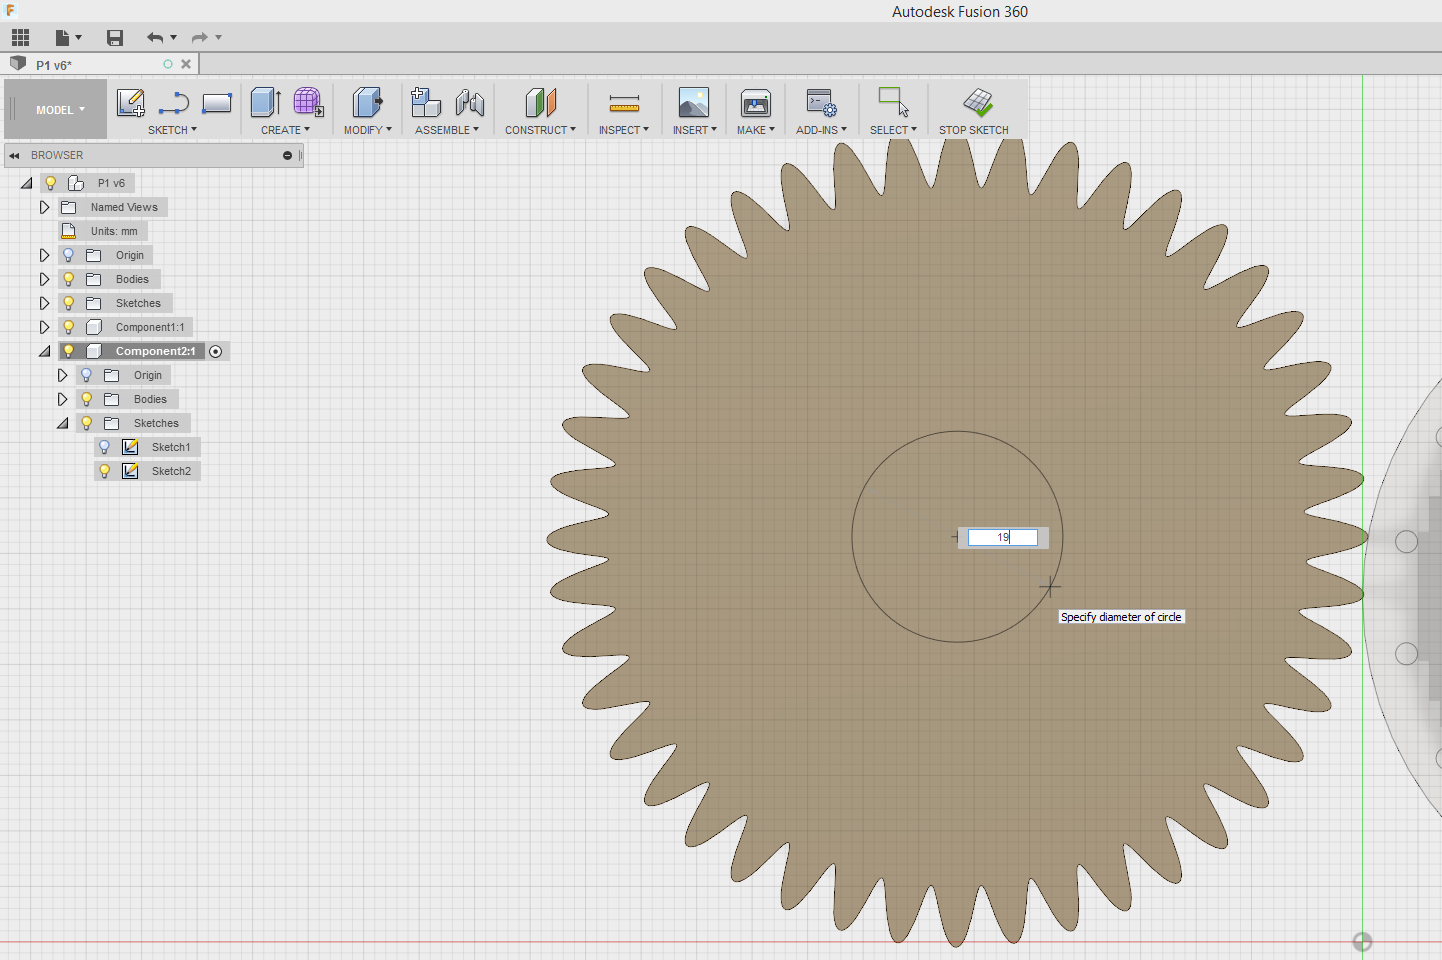
Task: Open the MODIFY menu
Action: click(368, 130)
